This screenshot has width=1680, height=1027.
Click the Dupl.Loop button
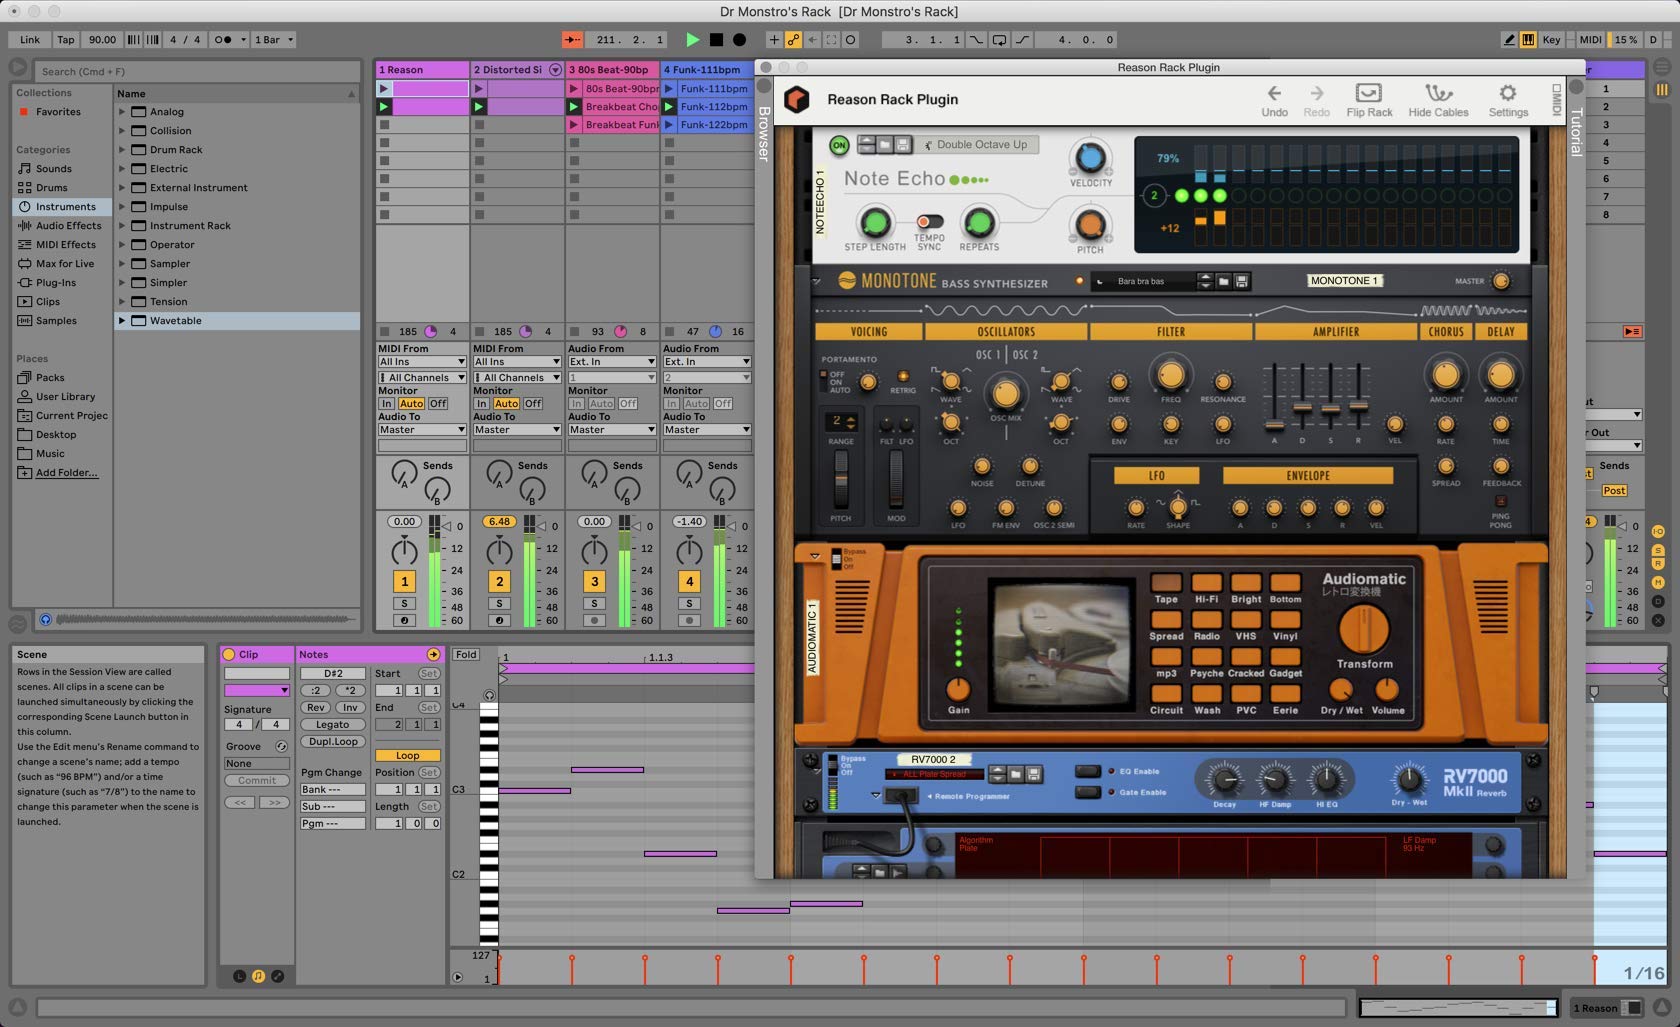click(333, 742)
